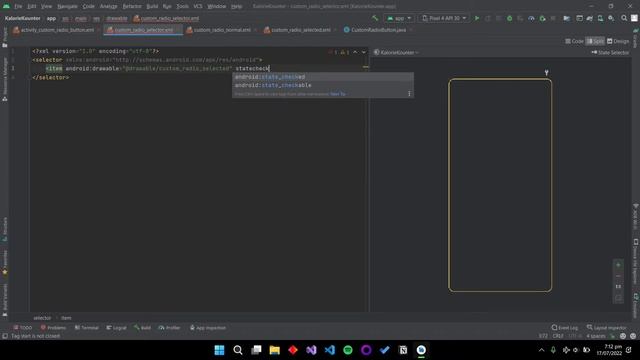Click the Search Everywhere magnifier icon
The width and height of the screenshot is (640, 360).
pyautogui.click(x=624, y=18)
